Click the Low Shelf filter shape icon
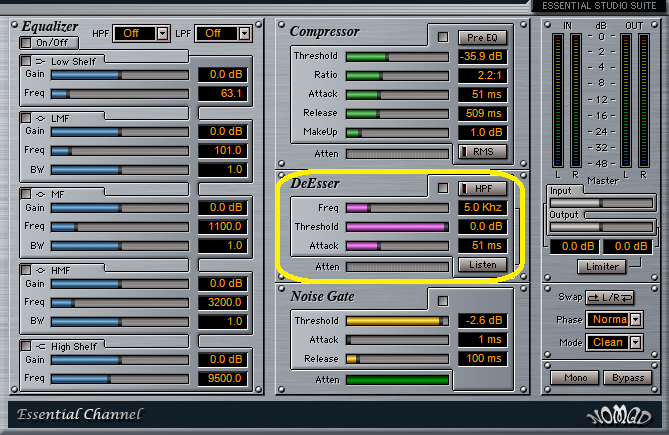 (40, 61)
